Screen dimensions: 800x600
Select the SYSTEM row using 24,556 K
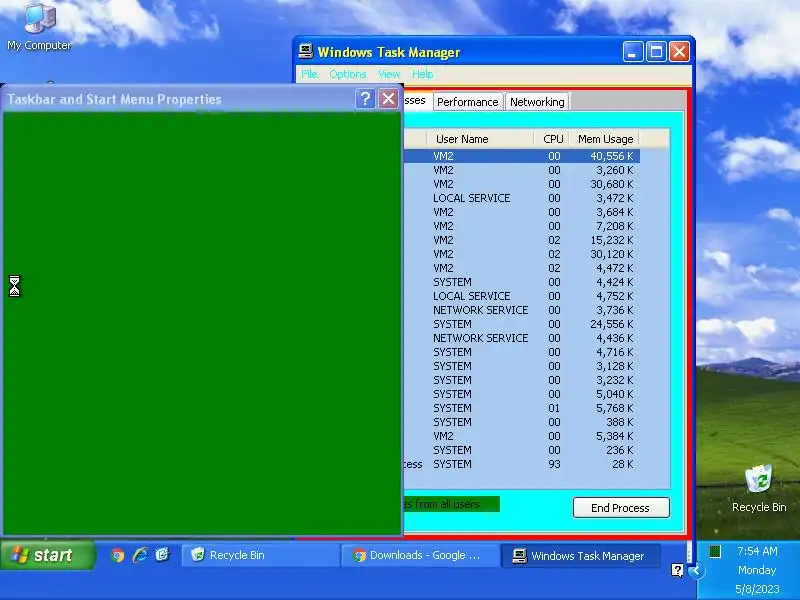[x=521, y=324]
